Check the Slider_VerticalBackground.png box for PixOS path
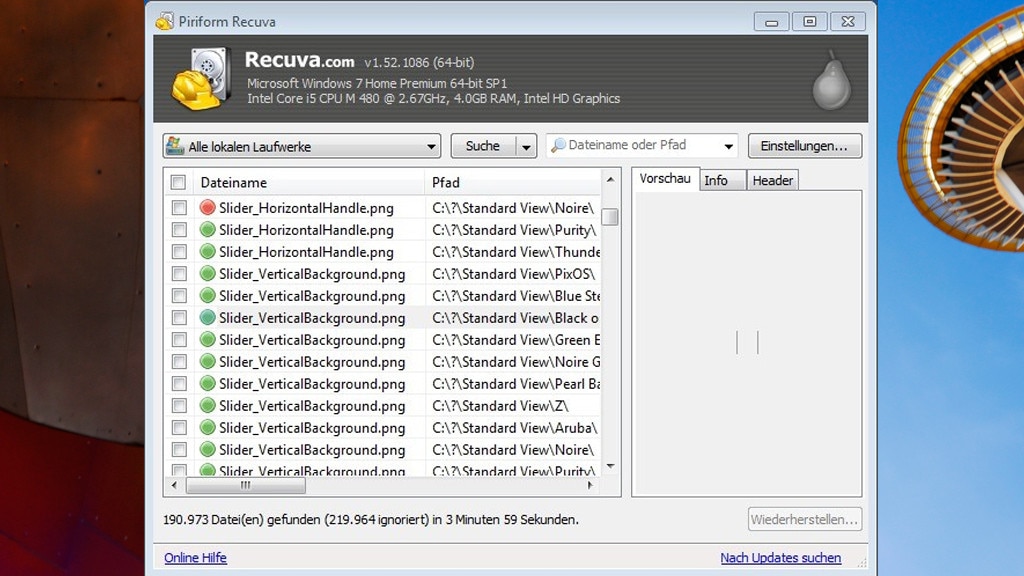Screen dimensions: 1024x576 tap(179, 274)
